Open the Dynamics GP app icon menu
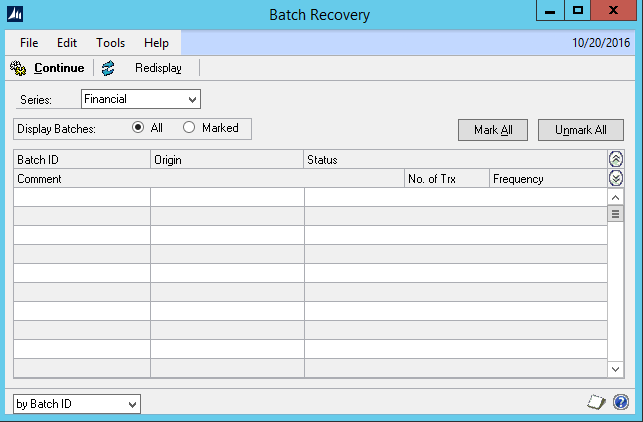 pyautogui.click(x=15, y=14)
